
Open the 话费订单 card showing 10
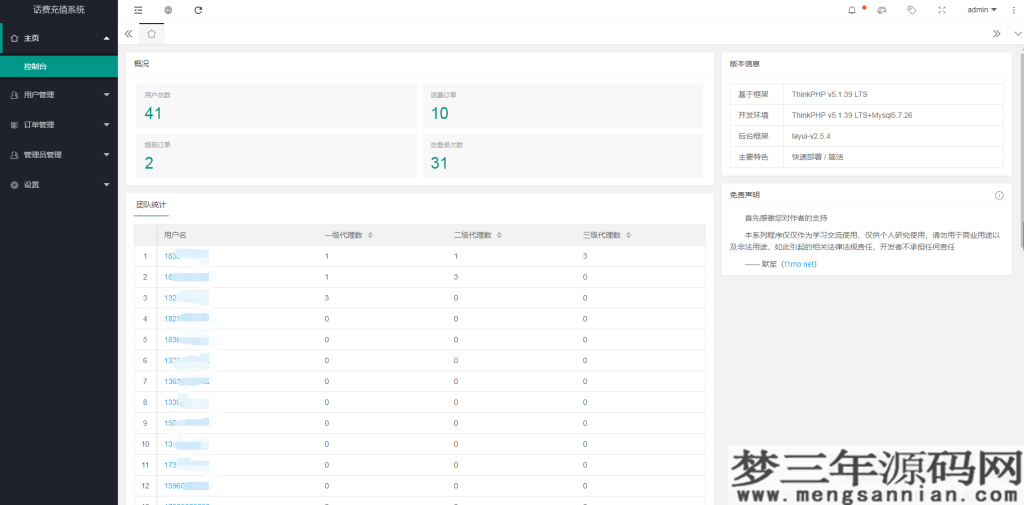562,105
